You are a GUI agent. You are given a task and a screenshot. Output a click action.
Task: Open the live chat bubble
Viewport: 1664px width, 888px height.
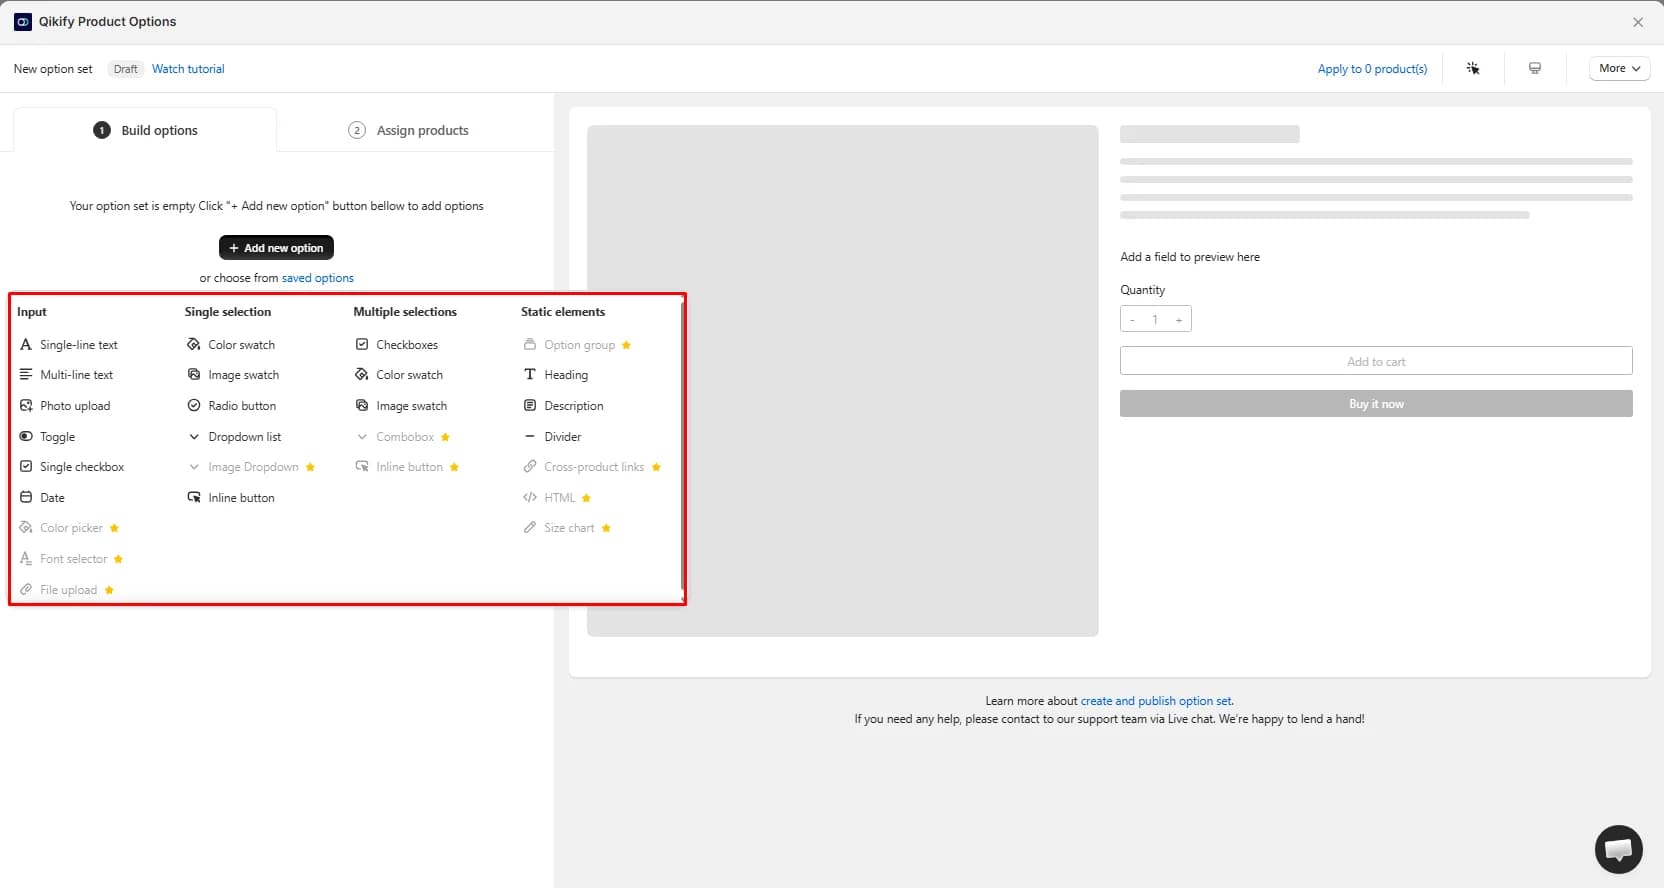1618,849
